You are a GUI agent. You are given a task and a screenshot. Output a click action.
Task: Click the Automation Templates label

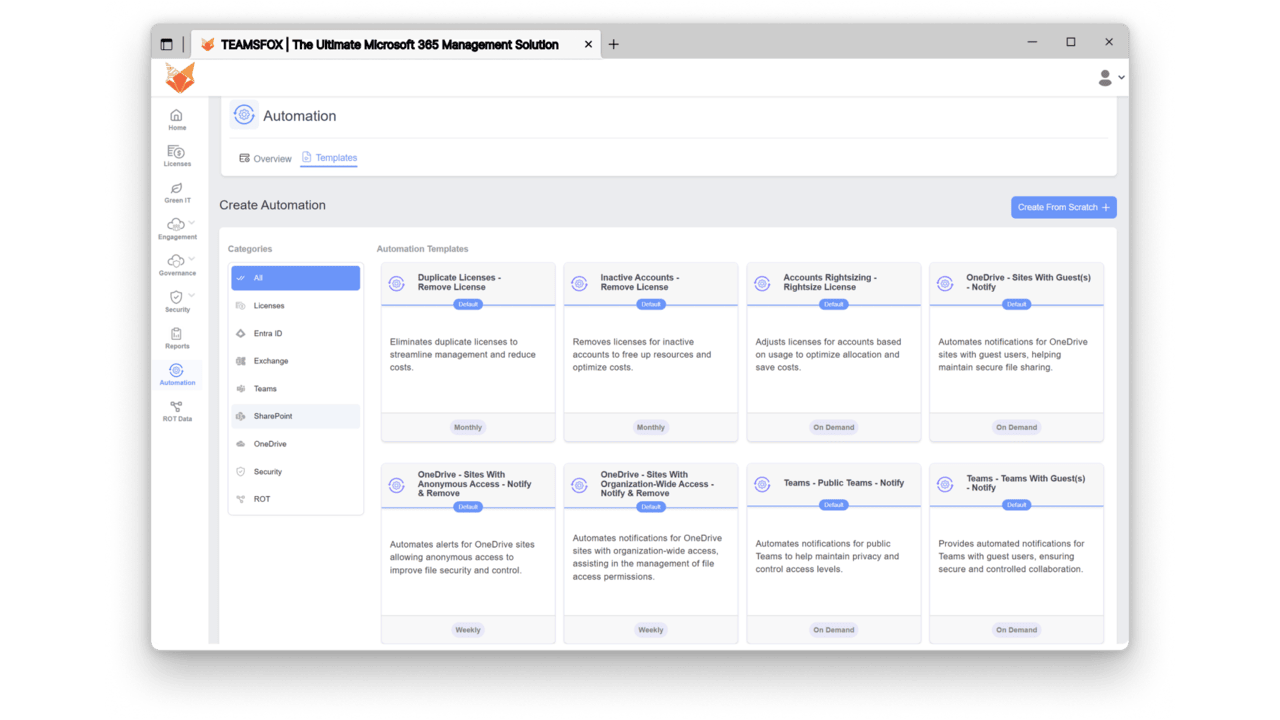coord(422,249)
